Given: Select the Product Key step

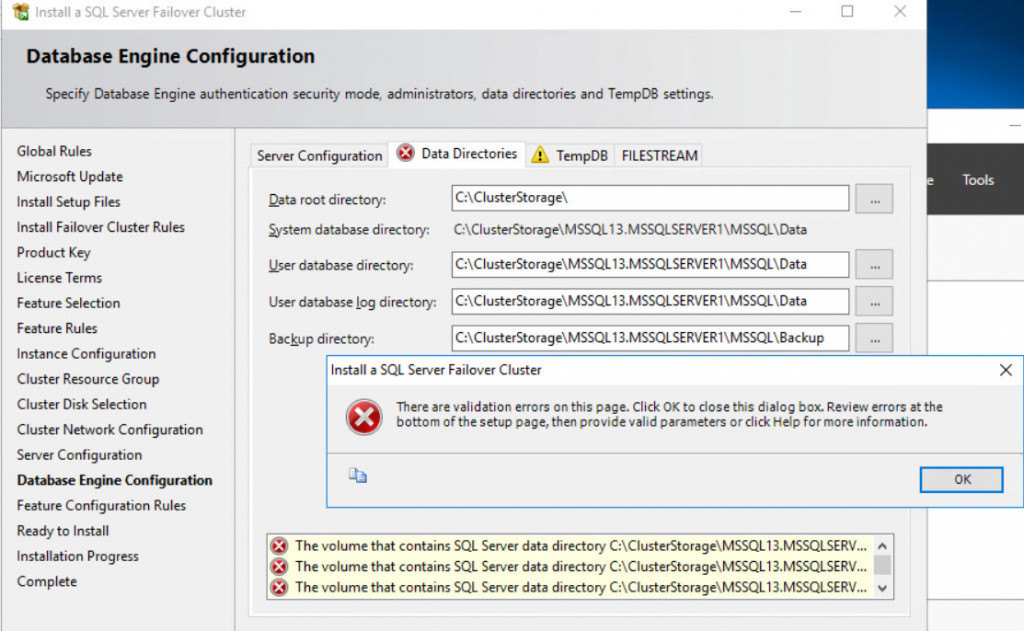Looking at the screenshot, I should pos(54,252).
